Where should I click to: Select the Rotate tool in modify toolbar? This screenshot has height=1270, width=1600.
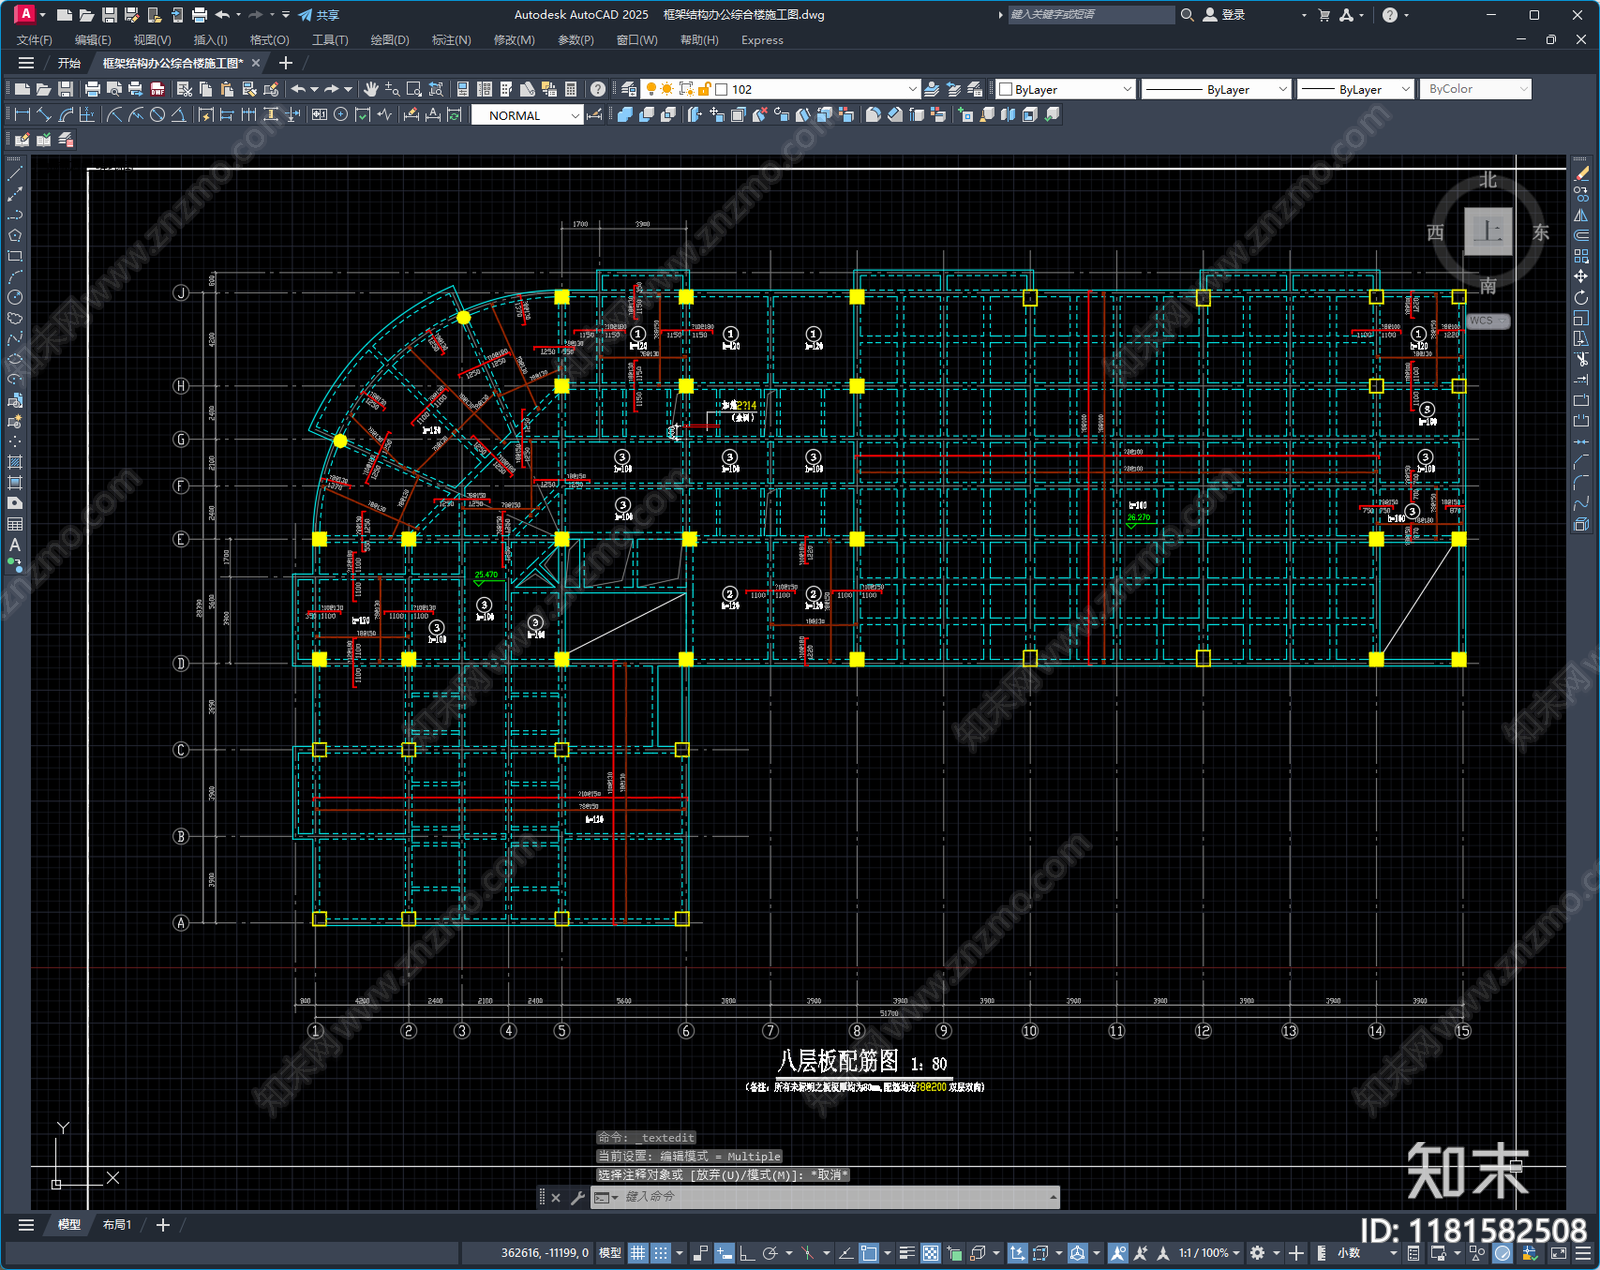pos(1582,297)
